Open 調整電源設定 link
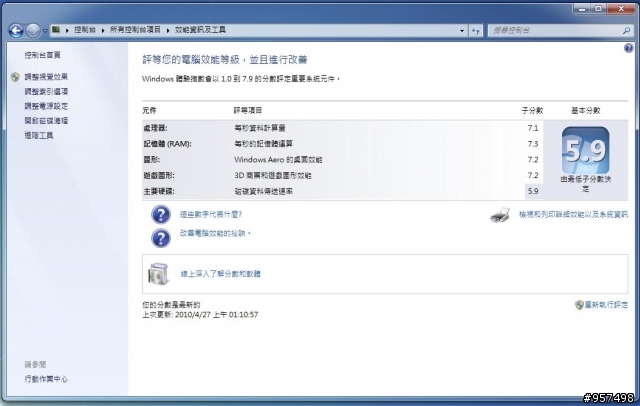 [x=46, y=106]
